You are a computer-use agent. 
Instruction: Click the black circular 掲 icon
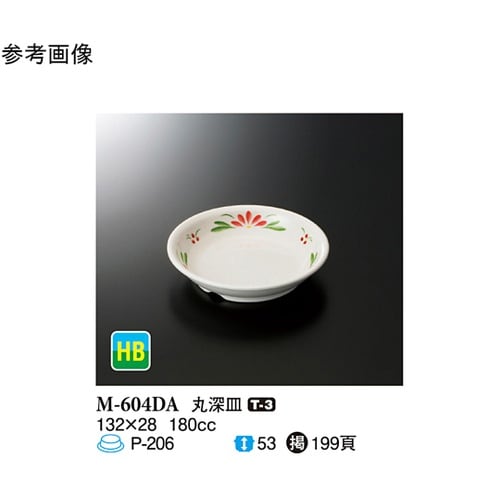(297, 444)
